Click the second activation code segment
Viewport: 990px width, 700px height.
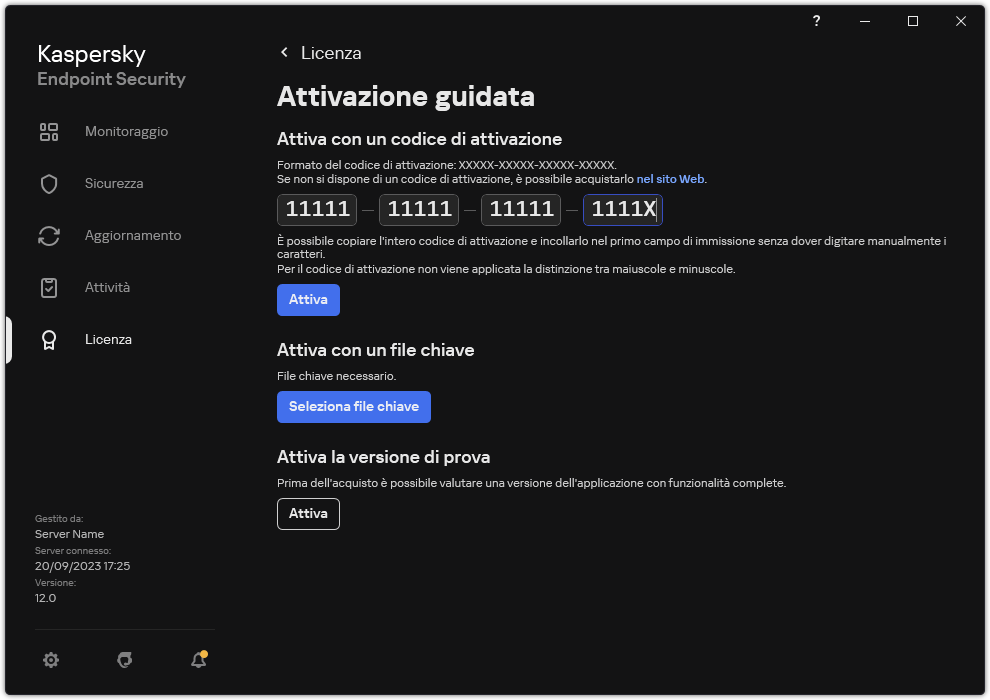(418, 210)
